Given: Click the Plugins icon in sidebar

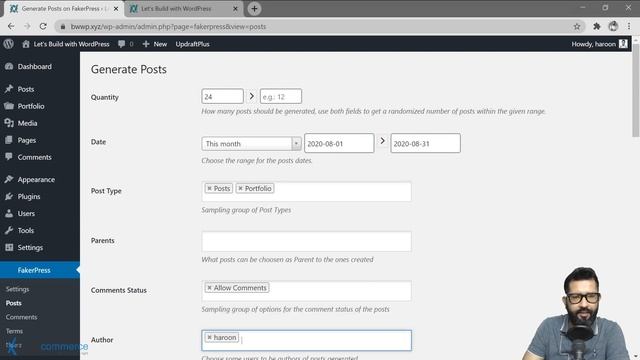Looking at the screenshot, I should pos(9,196).
